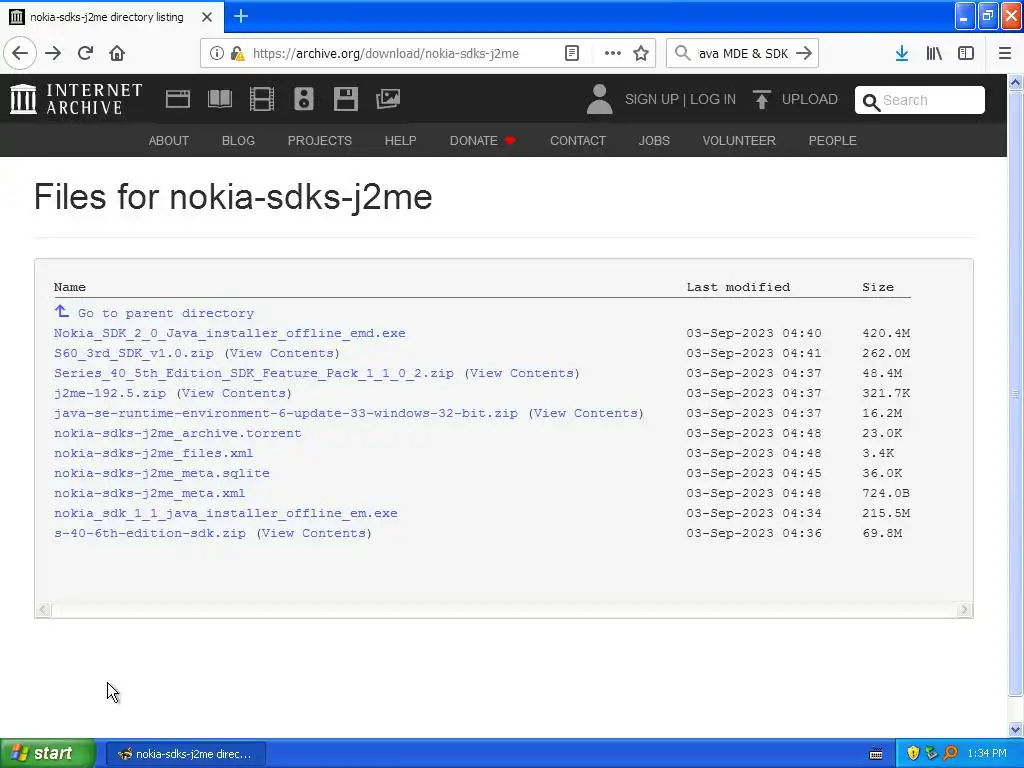The height and width of the screenshot is (768, 1024).
Task: Click the upload arrow icon
Action: click(x=761, y=99)
